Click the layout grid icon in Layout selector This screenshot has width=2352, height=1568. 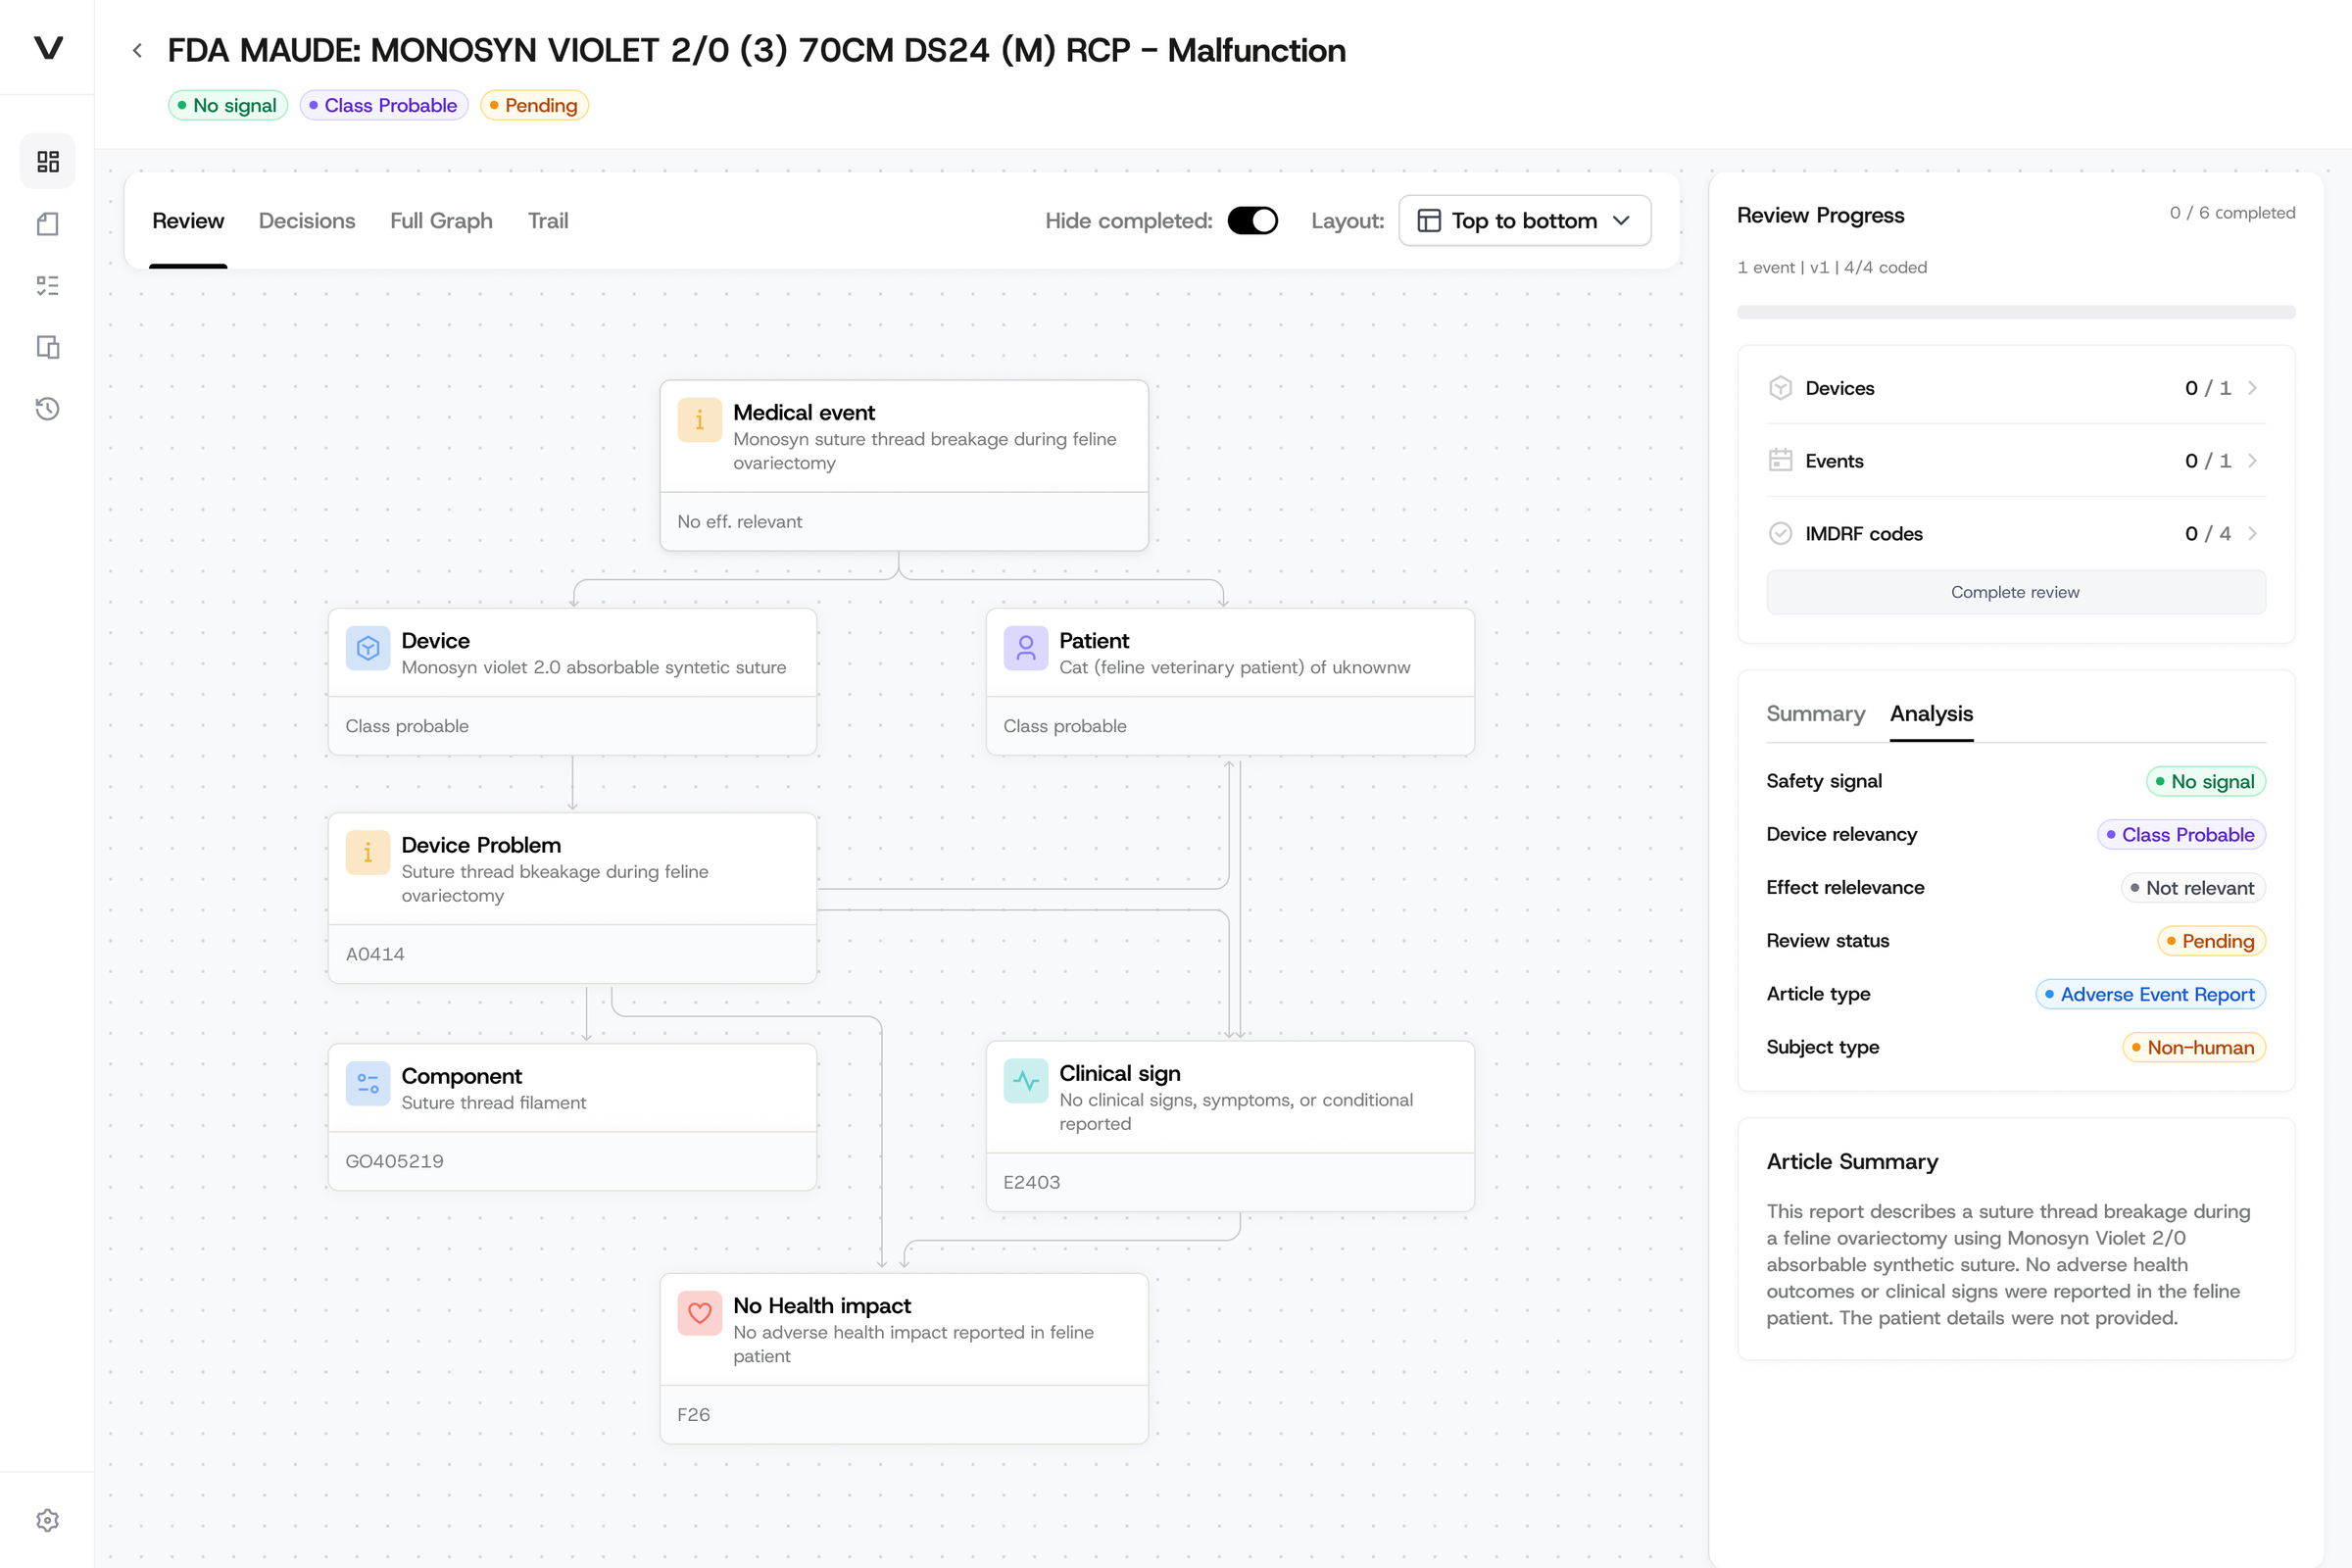pos(1429,221)
